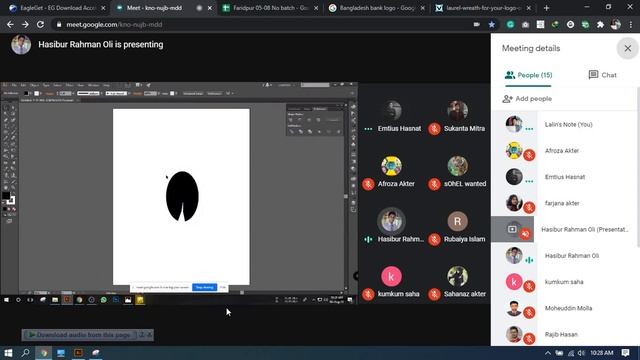Select farjana akter in people list
This screenshot has height=360, width=640.
(x=564, y=203)
